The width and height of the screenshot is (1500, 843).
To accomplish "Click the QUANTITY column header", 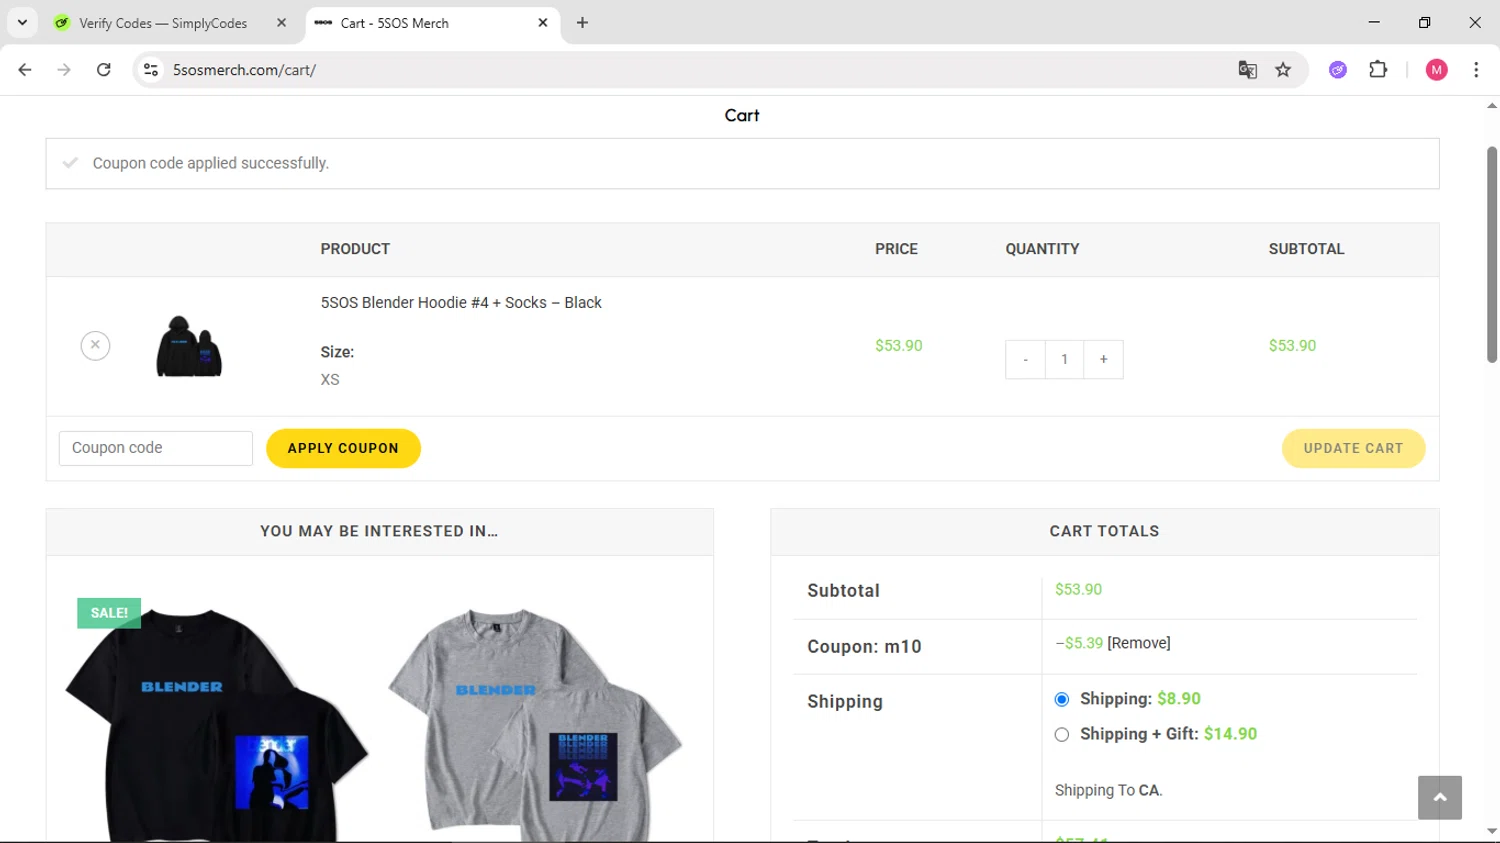I will click(x=1042, y=249).
